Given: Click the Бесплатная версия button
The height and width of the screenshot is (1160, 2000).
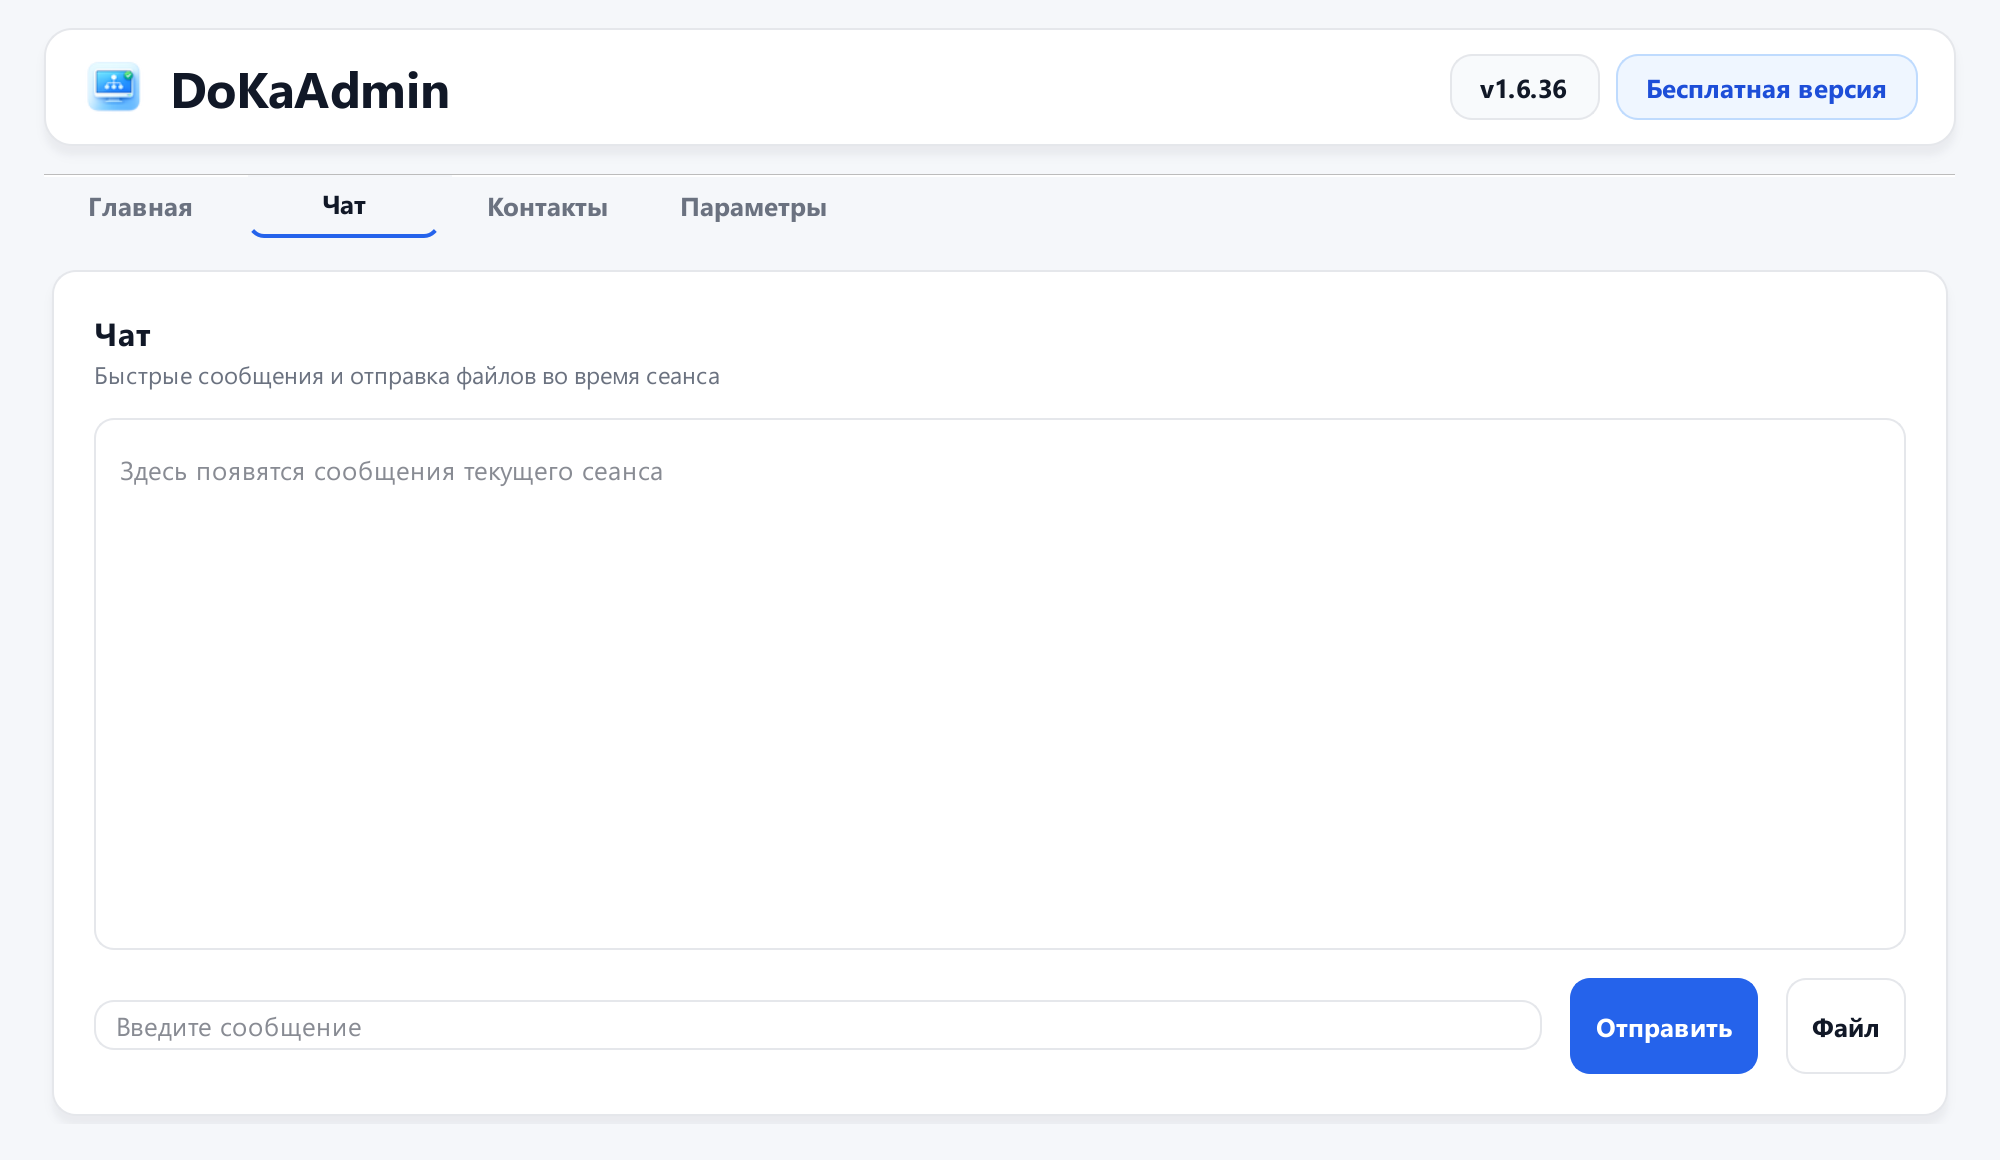Looking at the screenshot, I should [1766, 88].
